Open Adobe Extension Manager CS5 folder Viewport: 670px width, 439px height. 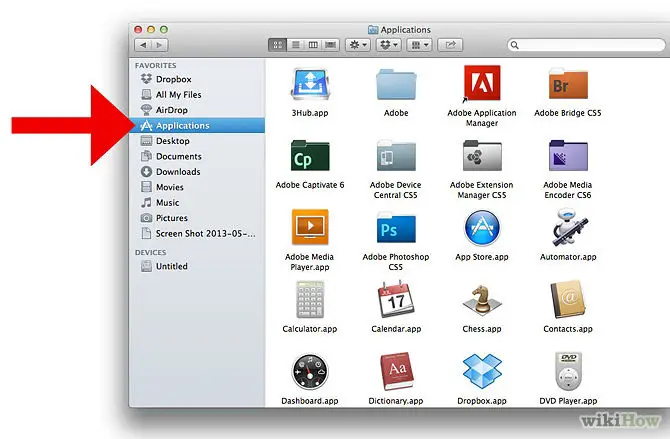pyautogui.click(x=482, y=156)
